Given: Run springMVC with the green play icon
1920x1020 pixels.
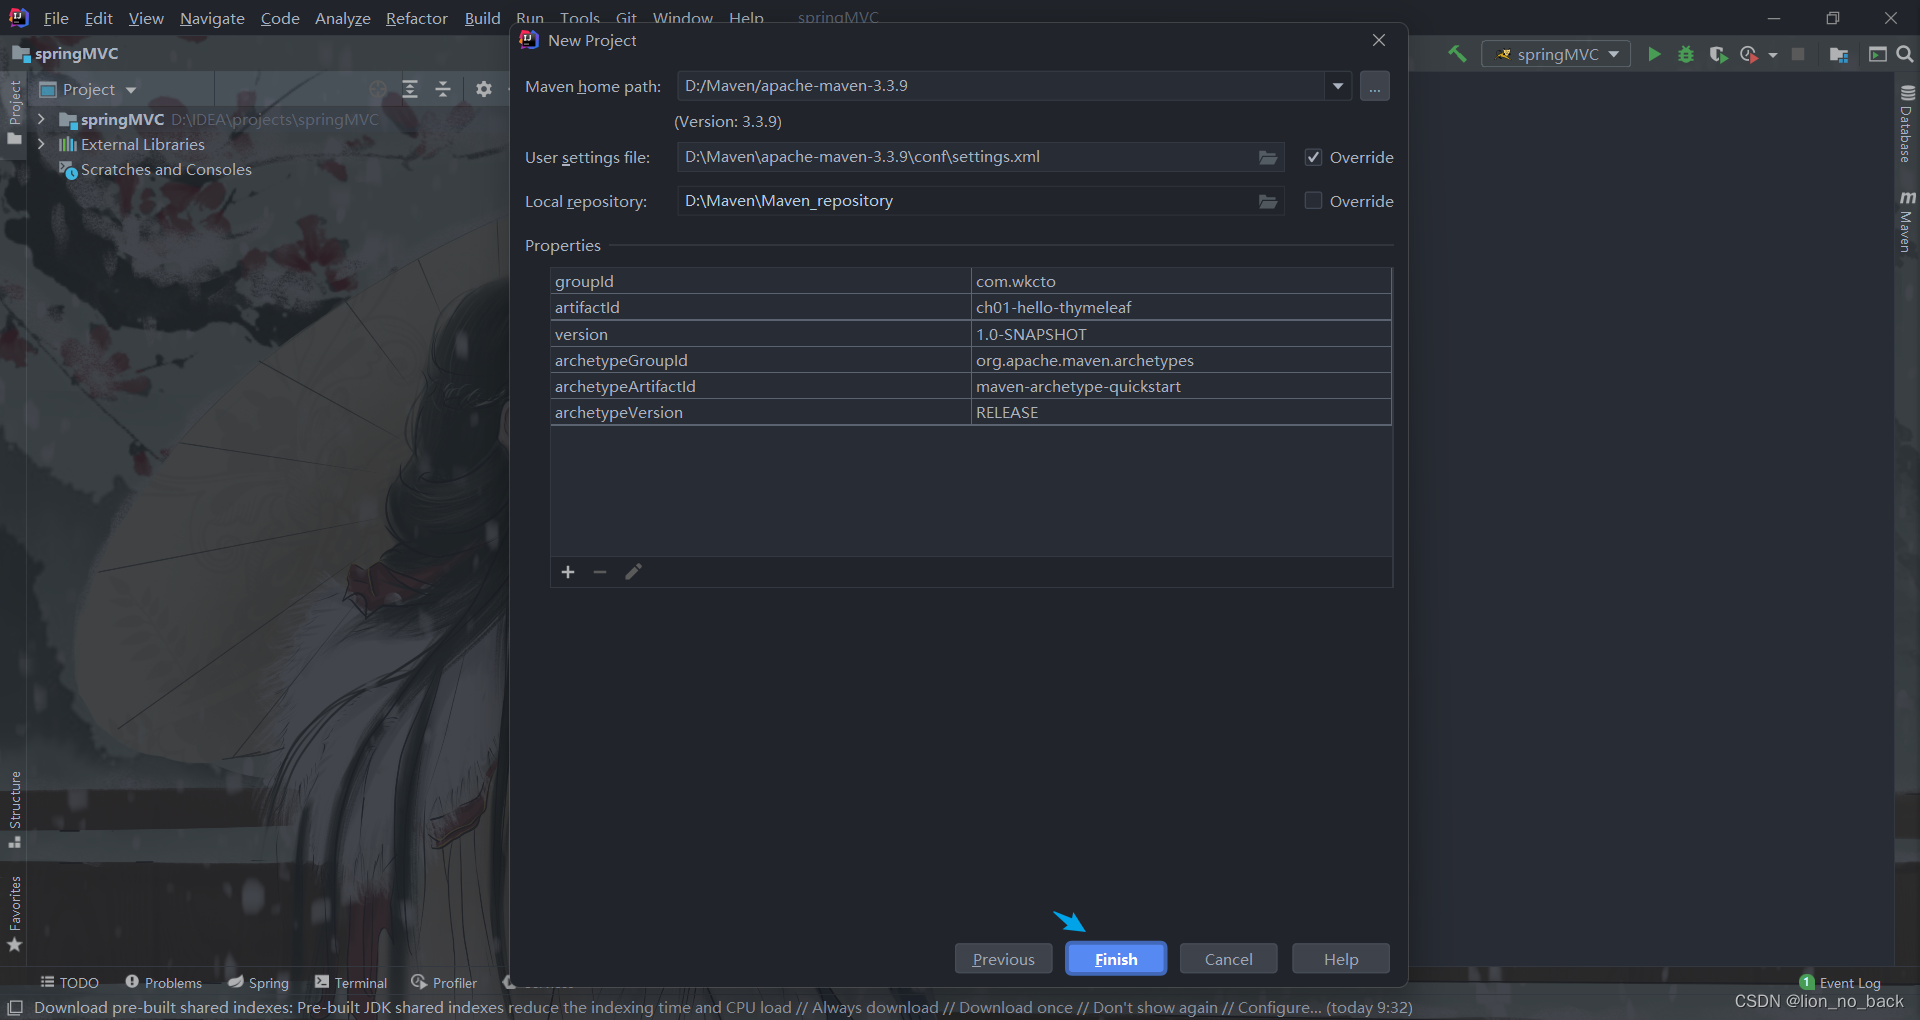Looking at the screenshot, I should click(1654, 54).
